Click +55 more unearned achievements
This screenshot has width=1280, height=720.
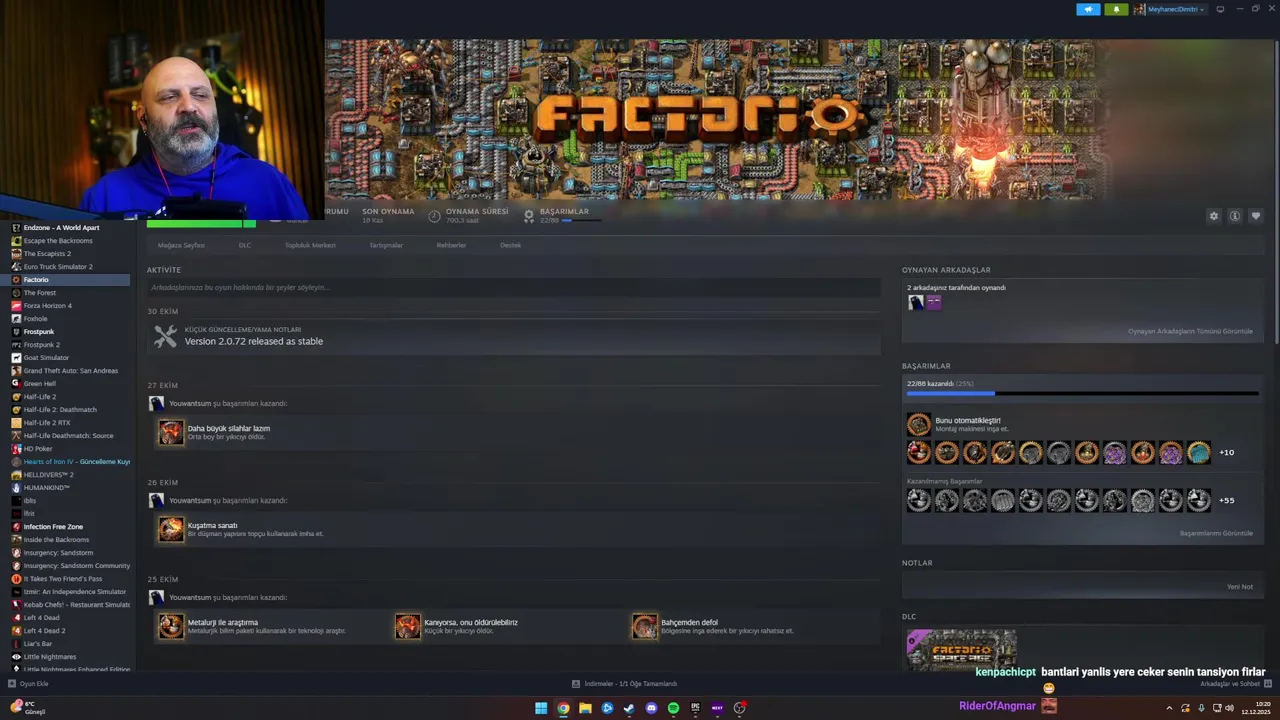click(1226, 500)
